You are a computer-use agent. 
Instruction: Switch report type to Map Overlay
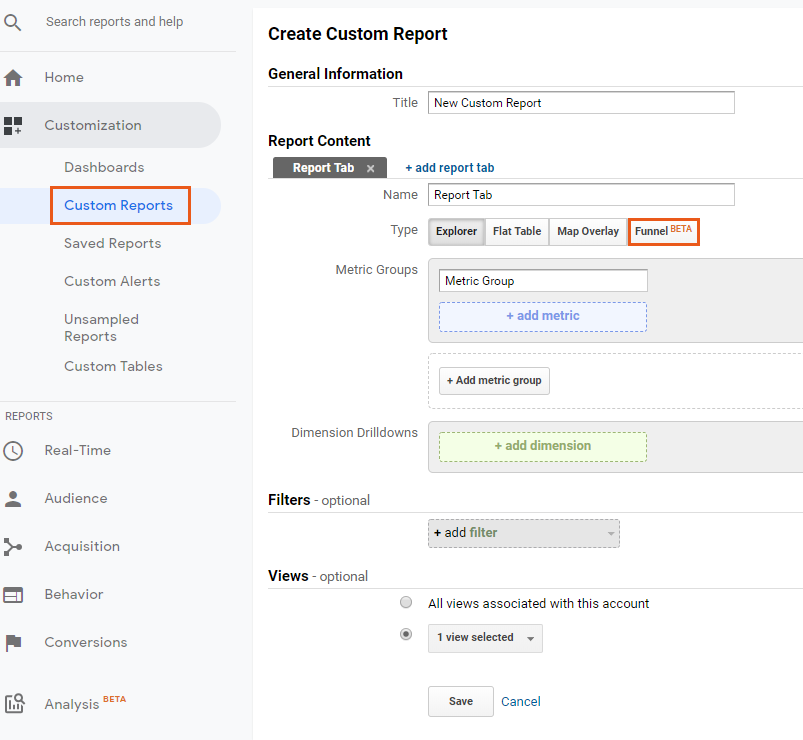click(588, 231)
